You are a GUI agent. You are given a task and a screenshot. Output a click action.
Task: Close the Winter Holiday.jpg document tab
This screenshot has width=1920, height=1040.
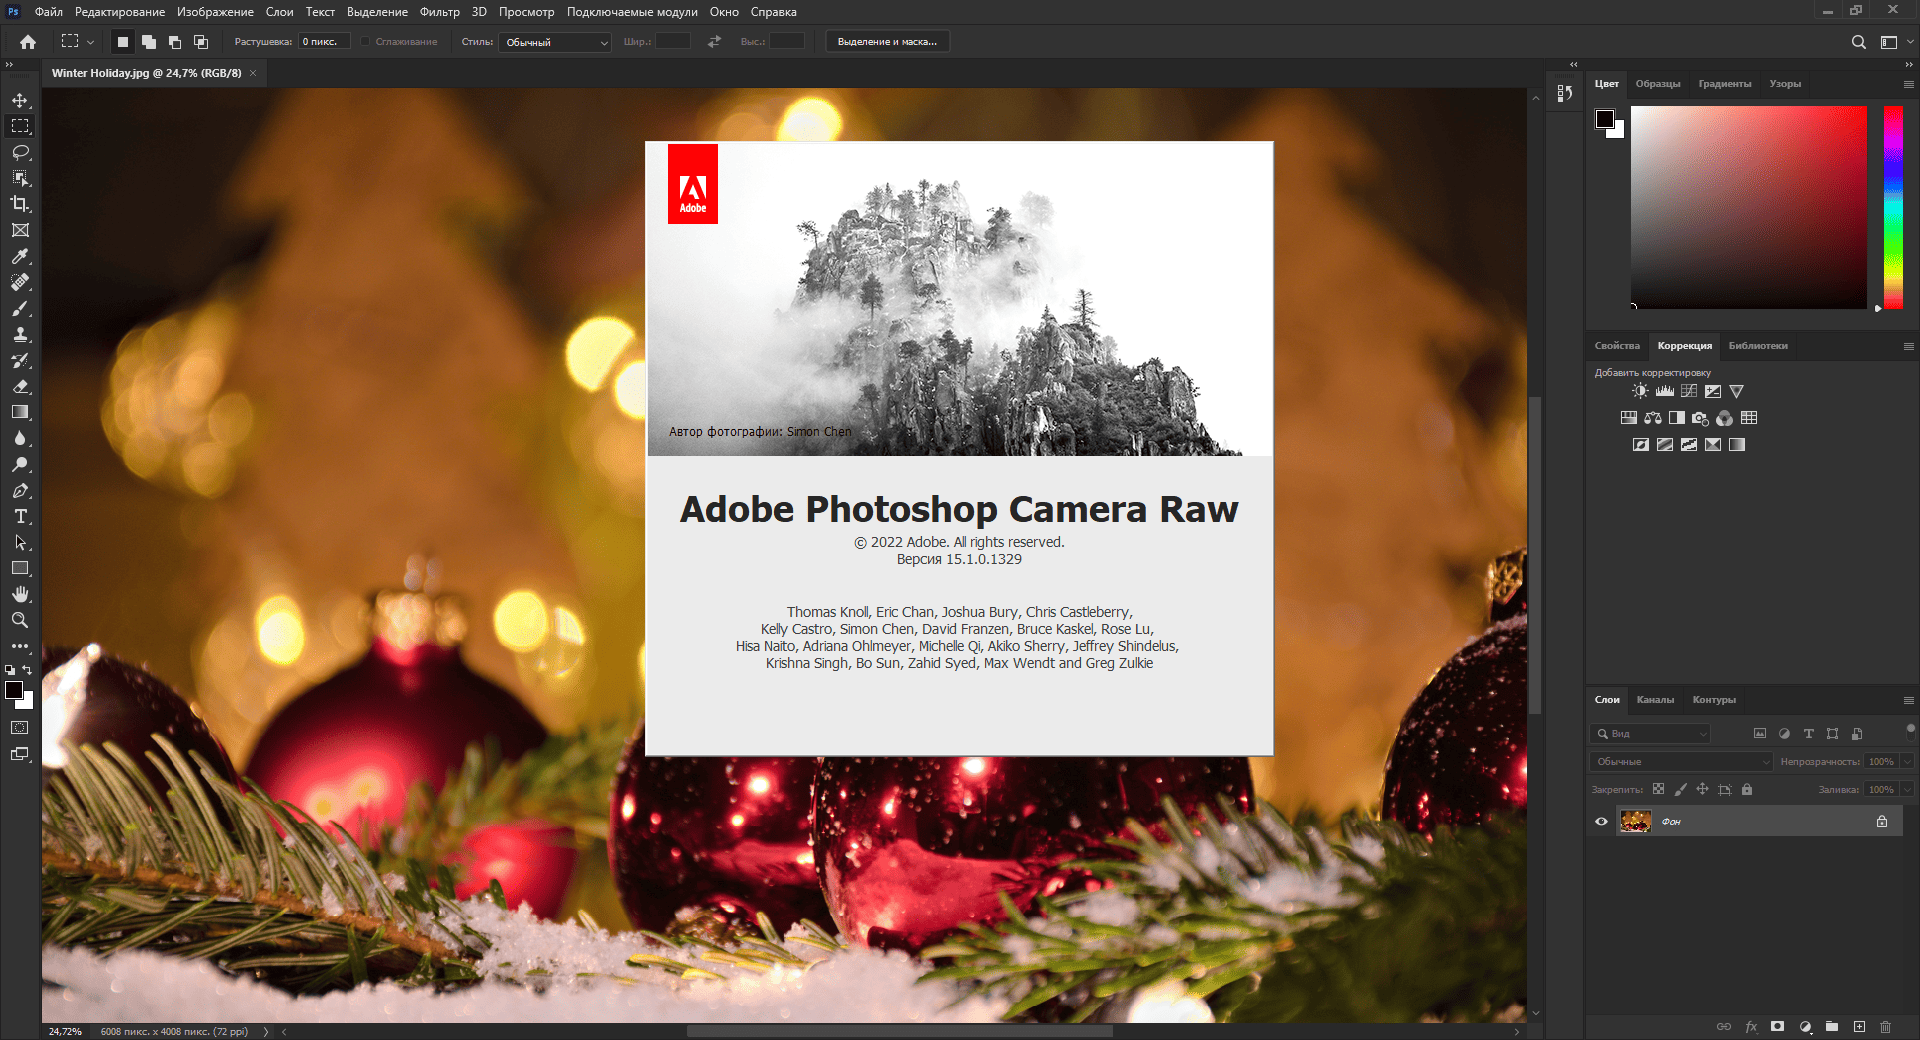253,73
